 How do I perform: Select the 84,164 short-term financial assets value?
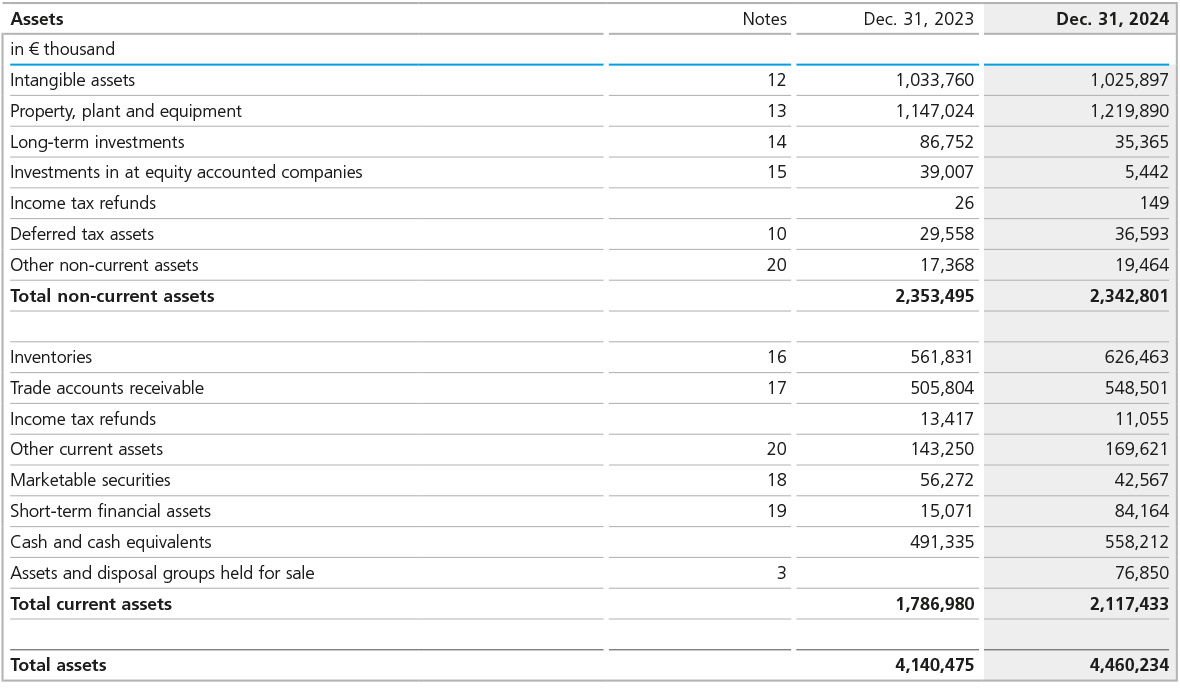(x=1141, y=511)
